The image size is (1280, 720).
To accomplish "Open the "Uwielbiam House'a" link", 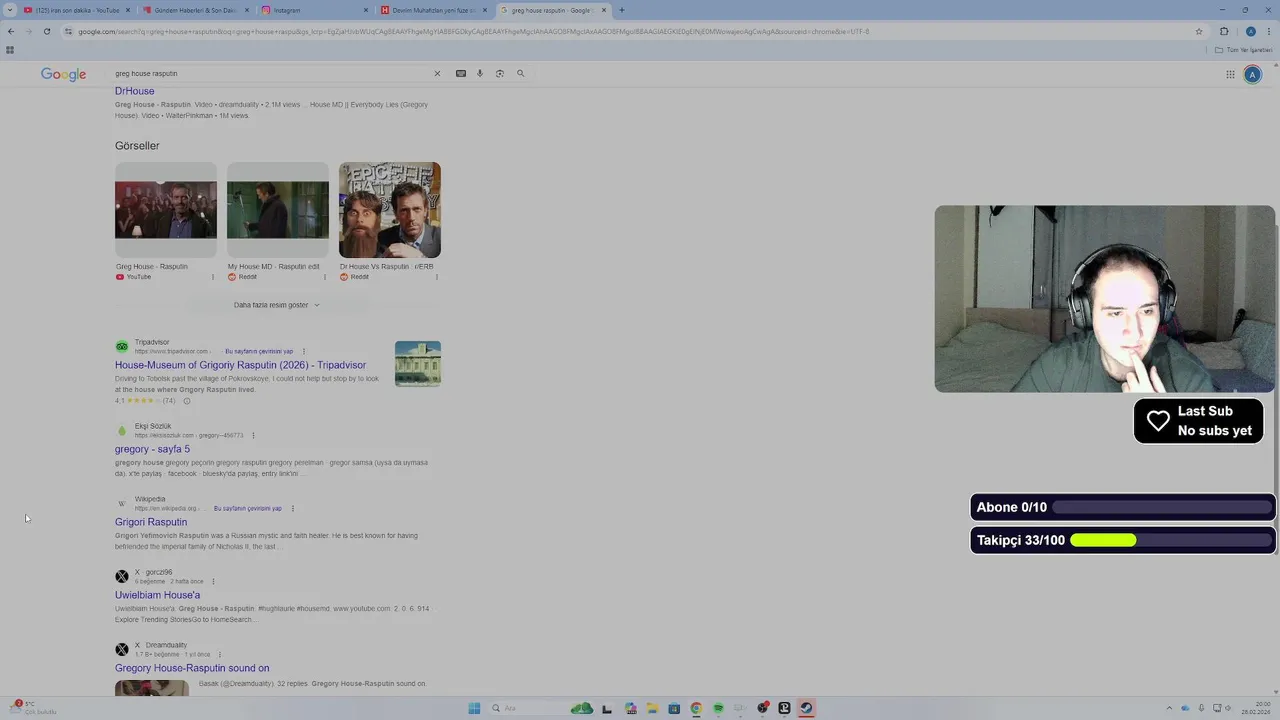I will 157,595.
